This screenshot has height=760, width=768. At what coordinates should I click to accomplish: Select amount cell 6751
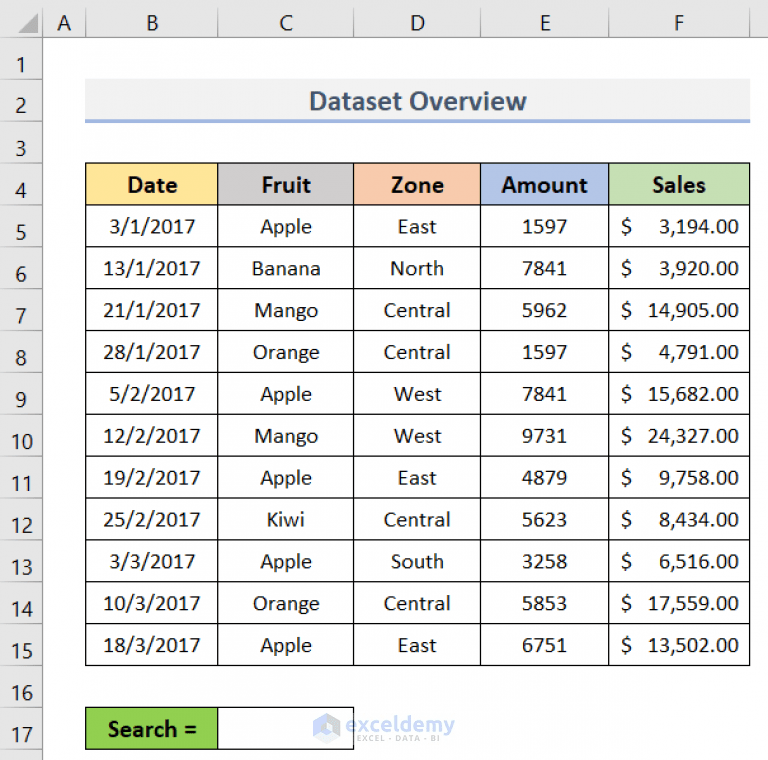coord(545,644)
